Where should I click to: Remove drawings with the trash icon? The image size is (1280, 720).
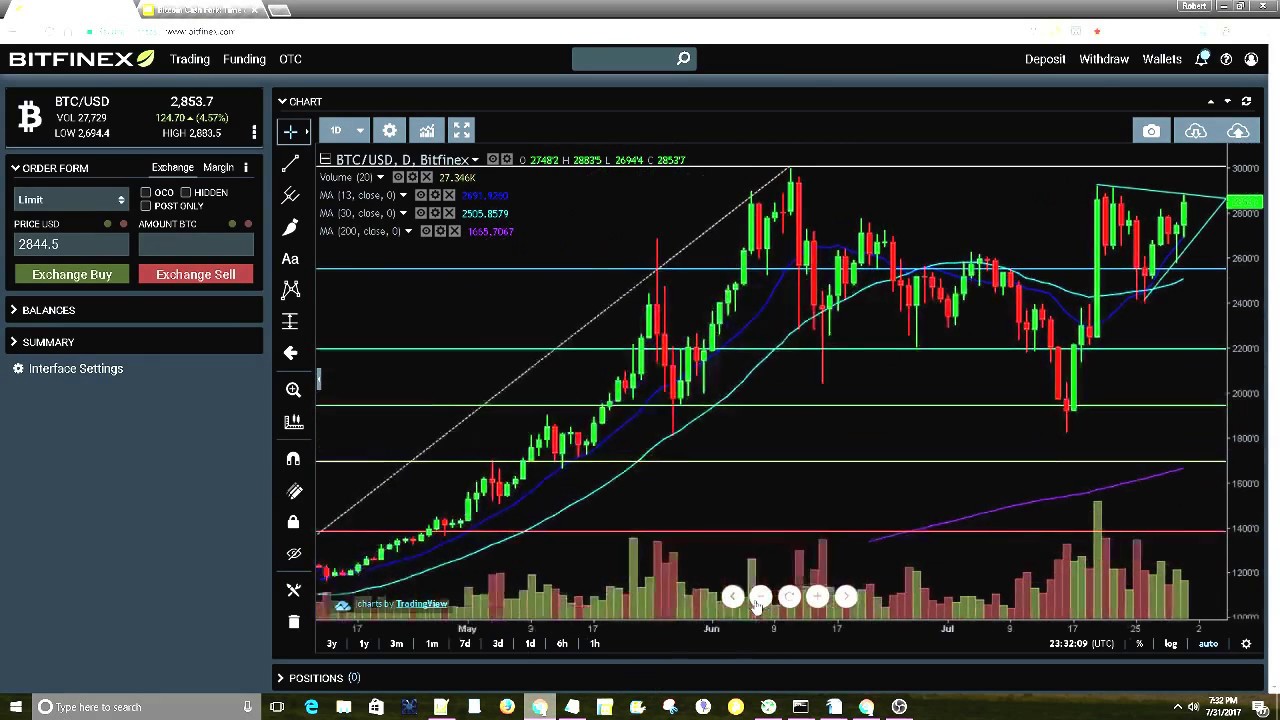(293, 622)
